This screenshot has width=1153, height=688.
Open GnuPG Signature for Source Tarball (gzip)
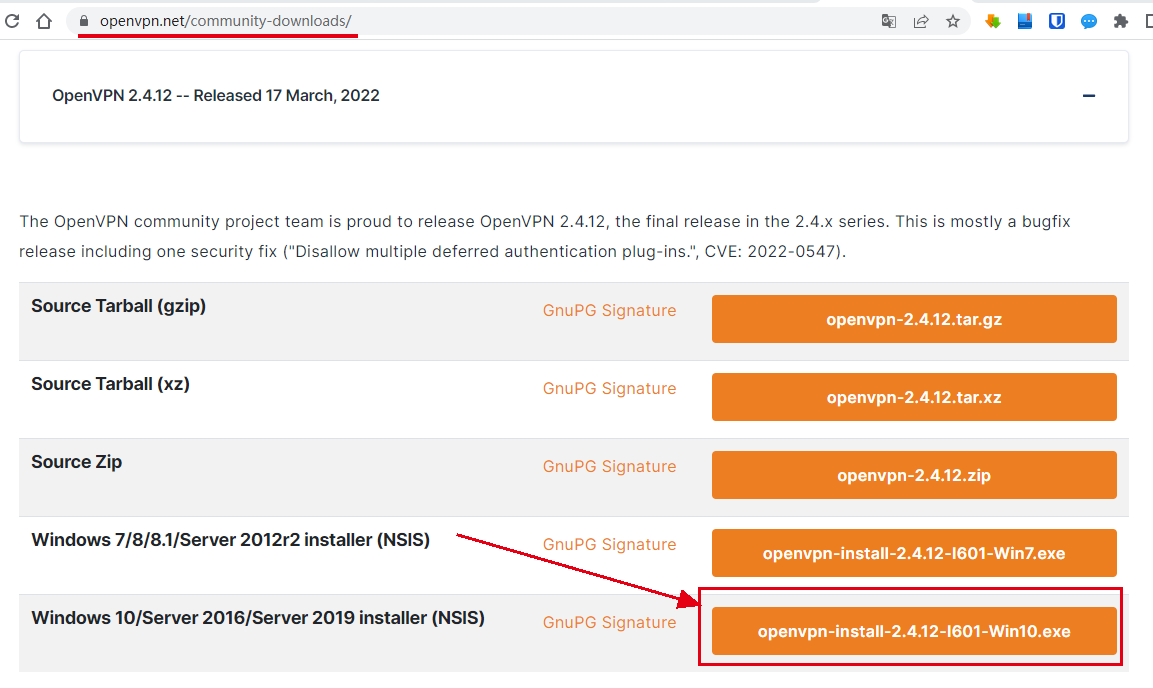609,311
